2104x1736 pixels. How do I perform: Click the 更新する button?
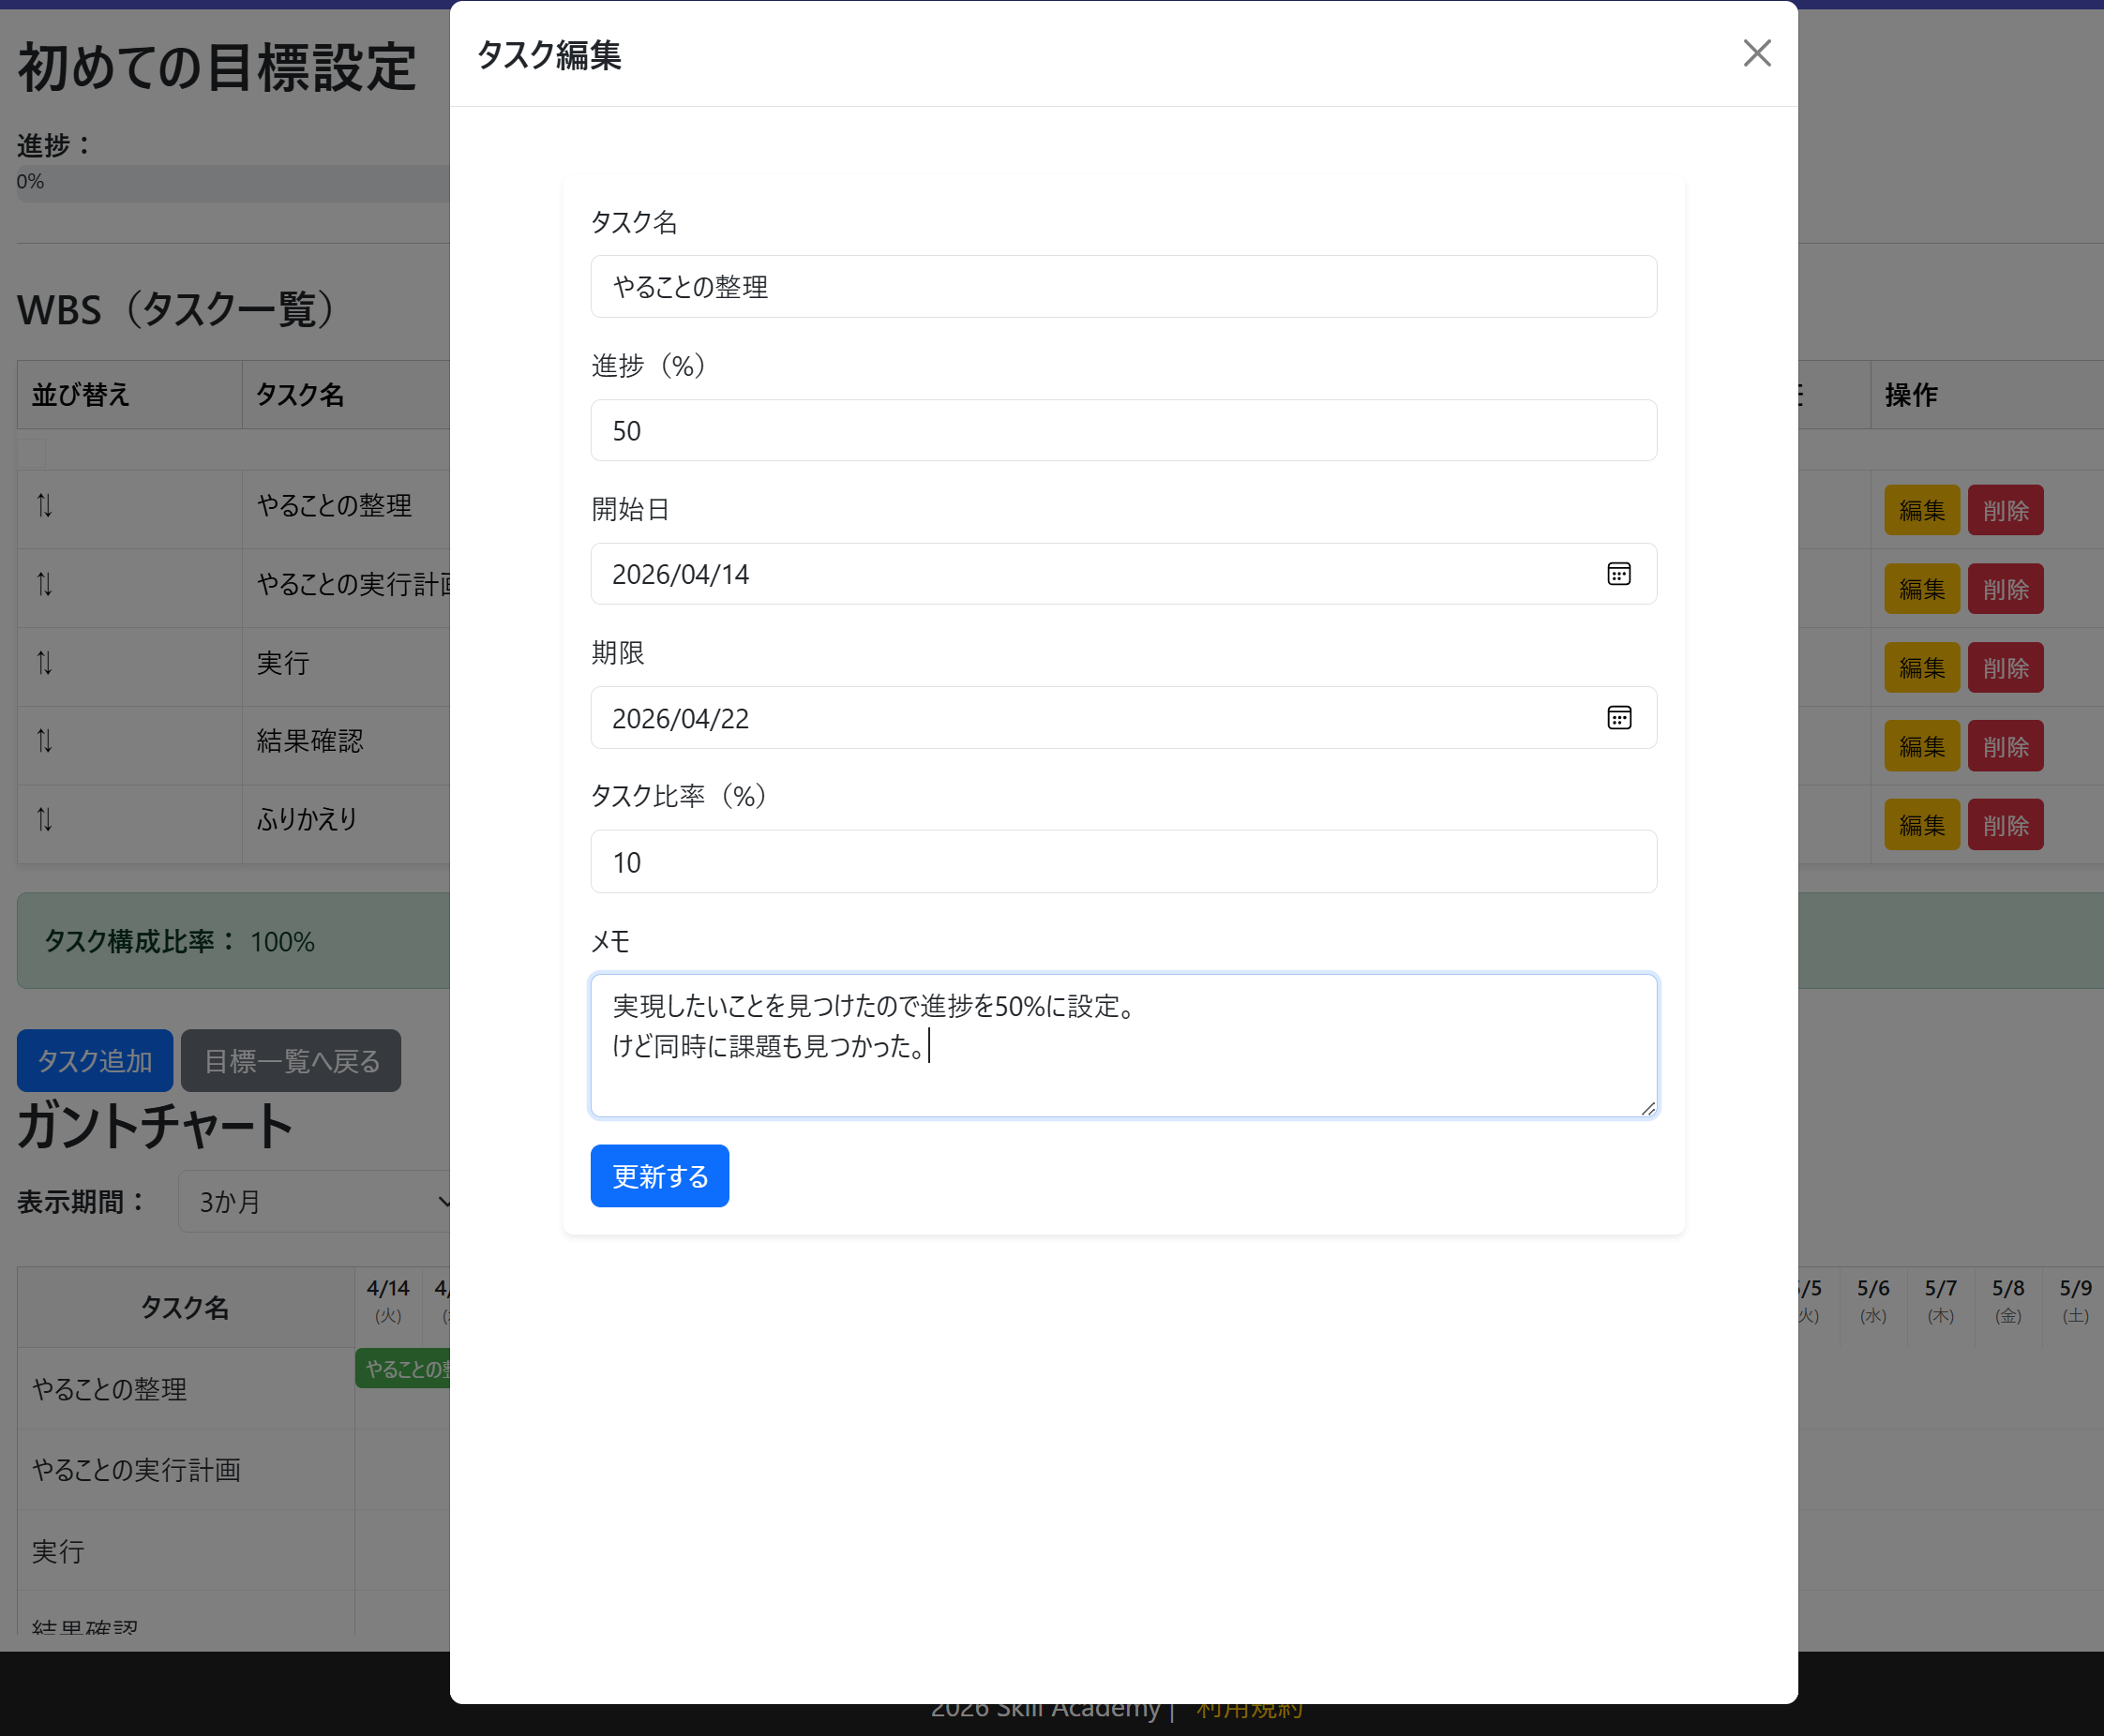tap(659, 1175)
